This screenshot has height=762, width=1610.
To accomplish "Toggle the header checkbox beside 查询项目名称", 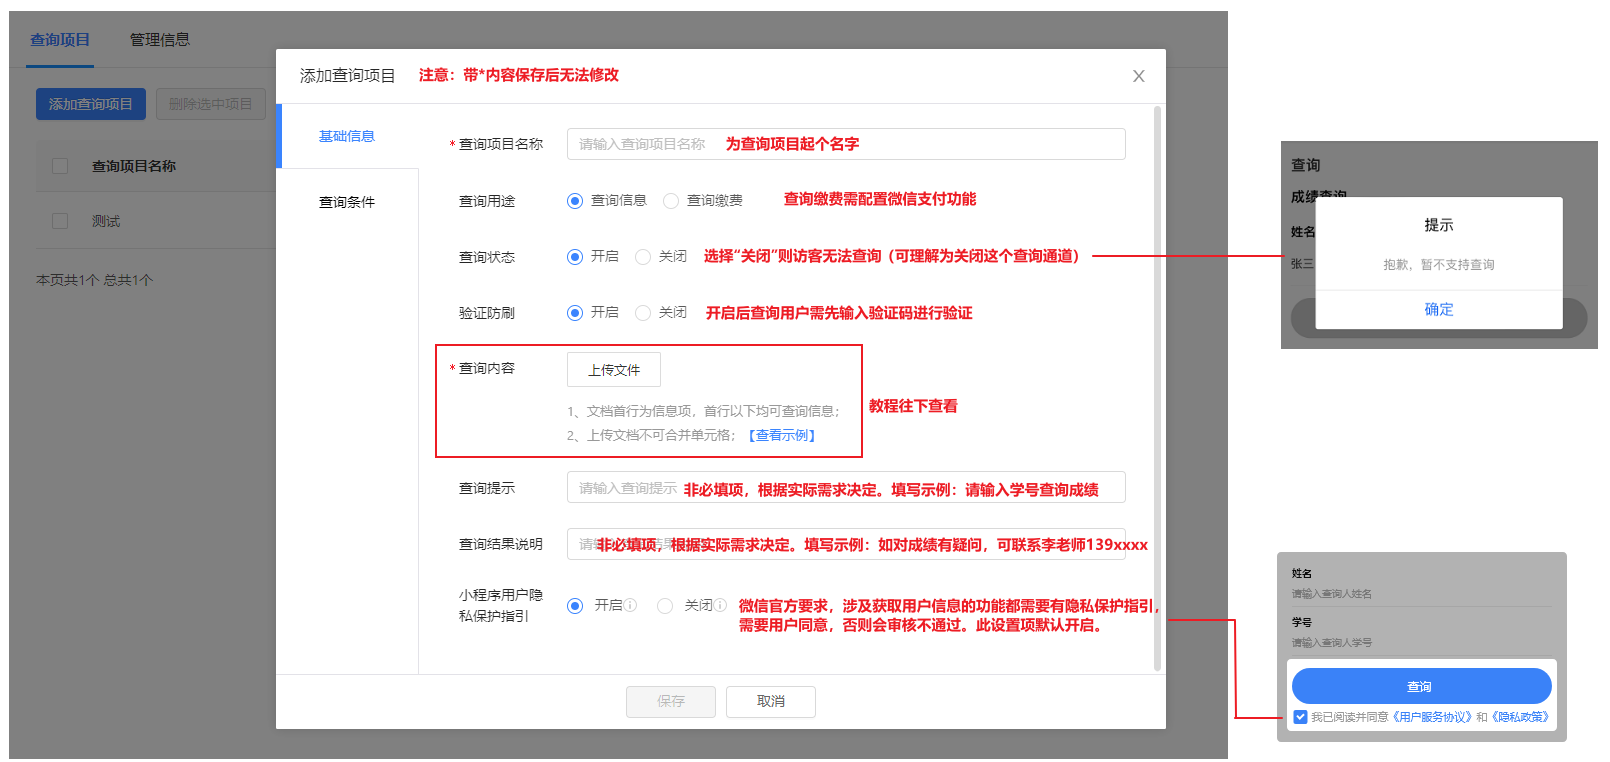I will pyautogui.click(x=60, y=166).
